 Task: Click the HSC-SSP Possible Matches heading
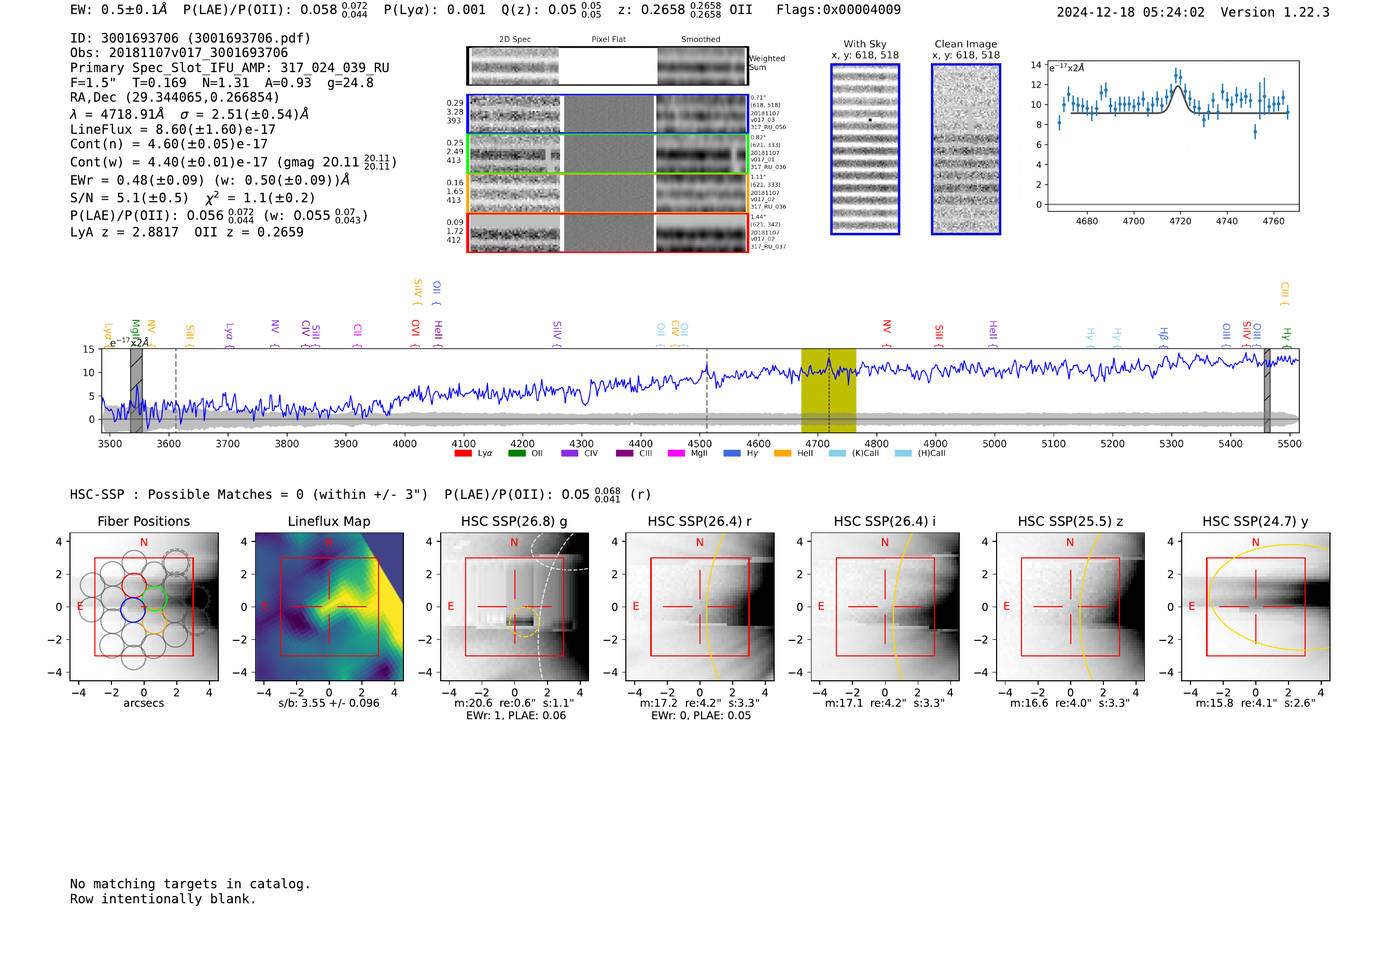tap(249, 495)
